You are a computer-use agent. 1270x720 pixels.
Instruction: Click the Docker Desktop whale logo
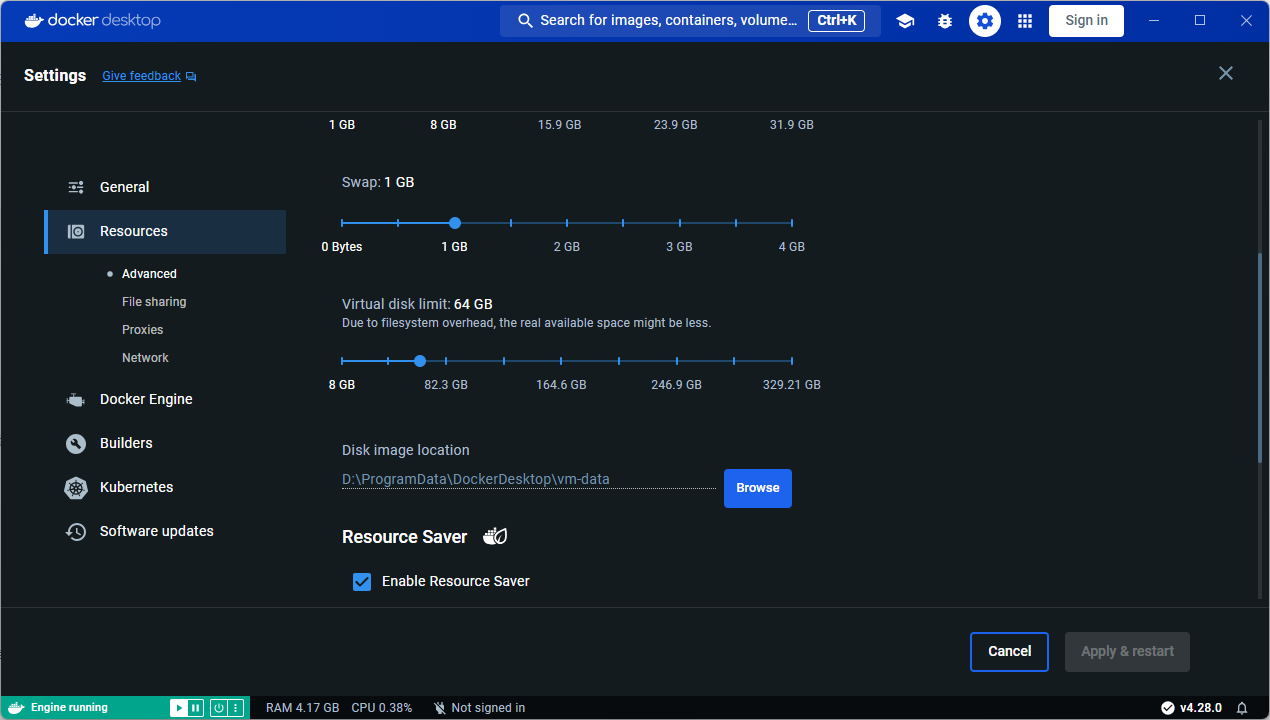click(35, 20)
